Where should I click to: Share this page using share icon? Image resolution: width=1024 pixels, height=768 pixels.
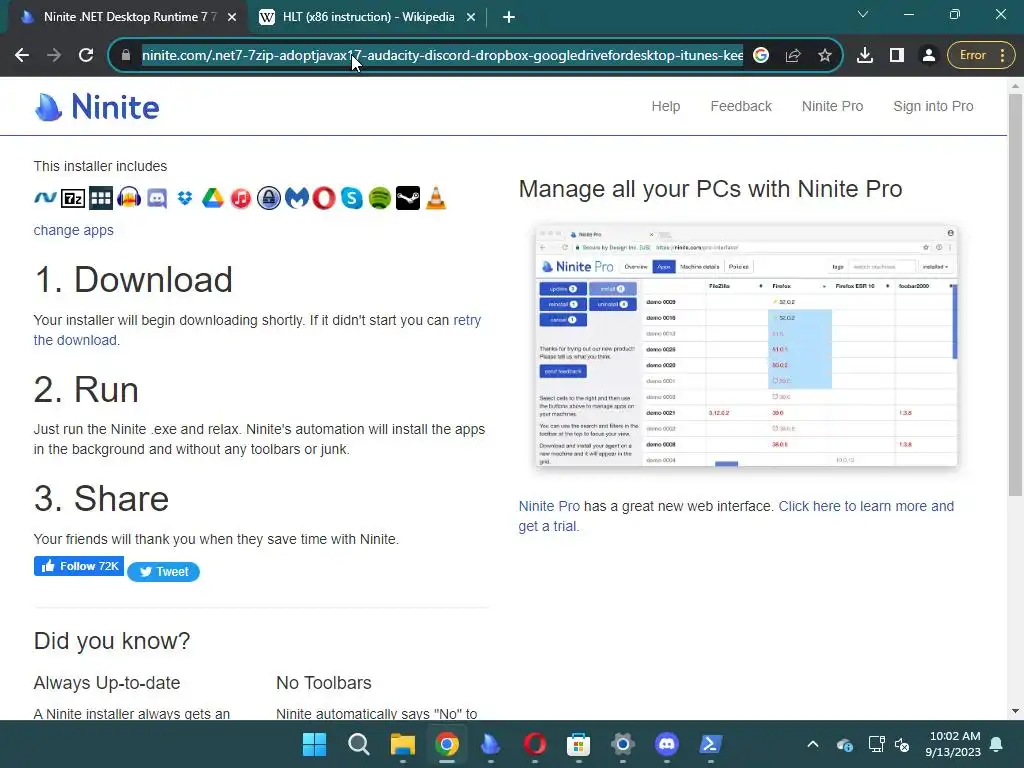click(793, 56)
